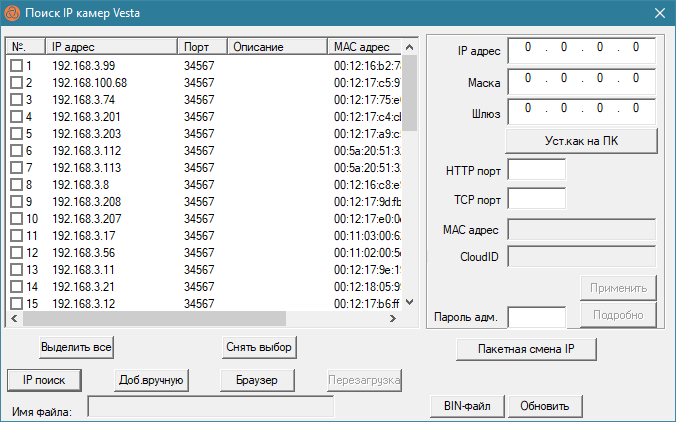676x422 pixels.
Task: Click the Пакетная смена IP button
Action: (x=526, y=349)
